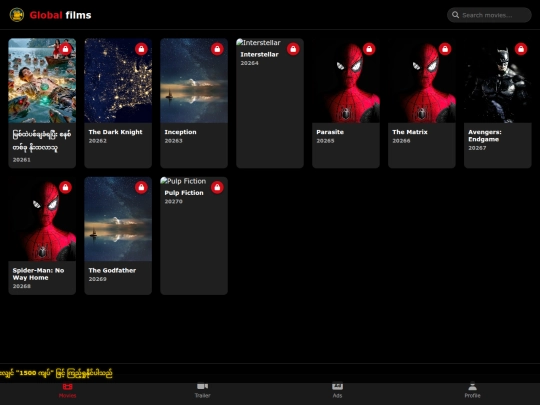The image size is (540, 405).
Task: Click the movie ID text "20266"
Action: [x=401, y=141]
